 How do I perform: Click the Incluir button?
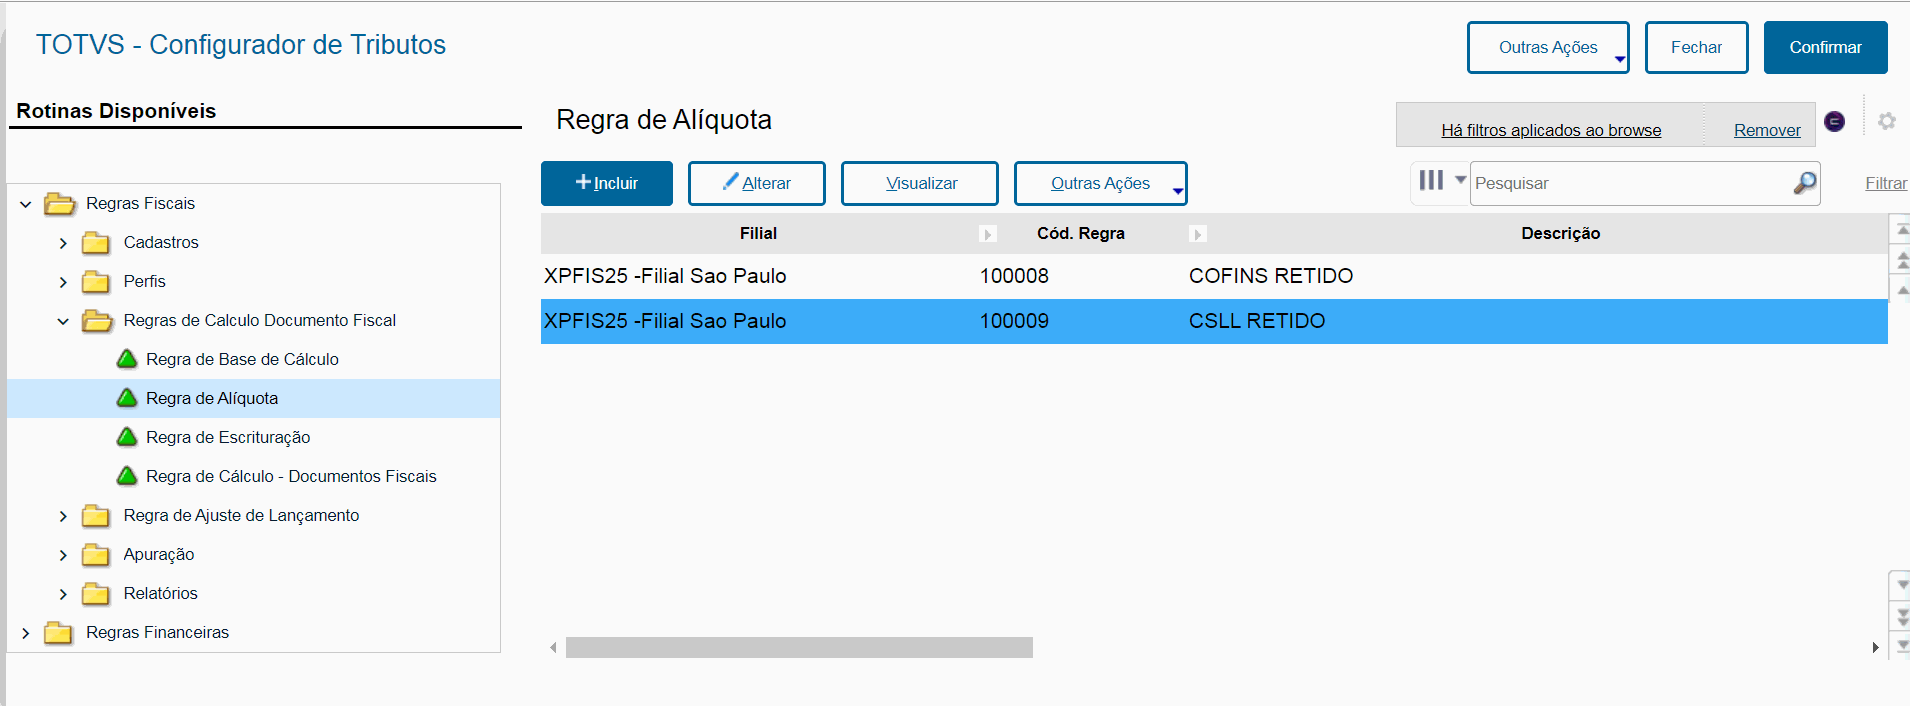(606, 183)
